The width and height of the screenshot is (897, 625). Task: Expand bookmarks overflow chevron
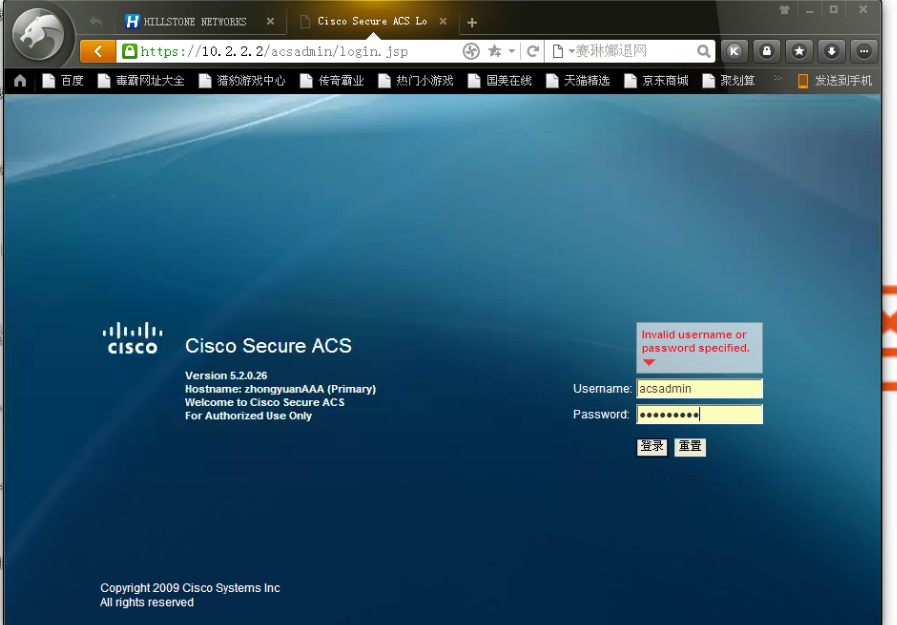coord(777,78)
